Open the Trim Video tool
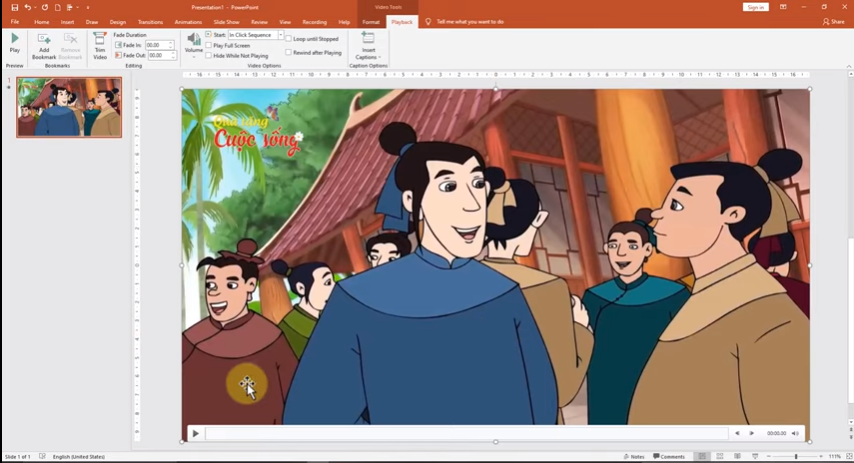Screen dimensions: 854x463 click(100, 46)
